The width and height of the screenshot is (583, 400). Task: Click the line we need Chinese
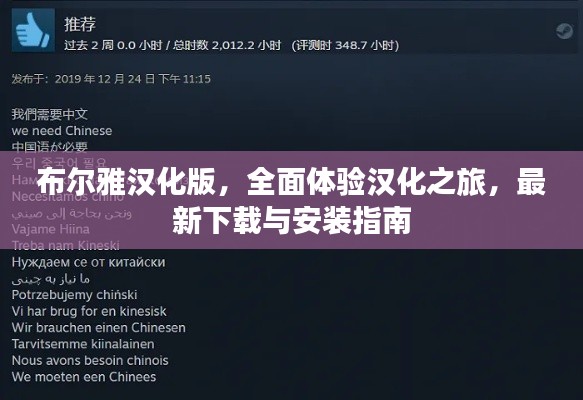(62, 131)
